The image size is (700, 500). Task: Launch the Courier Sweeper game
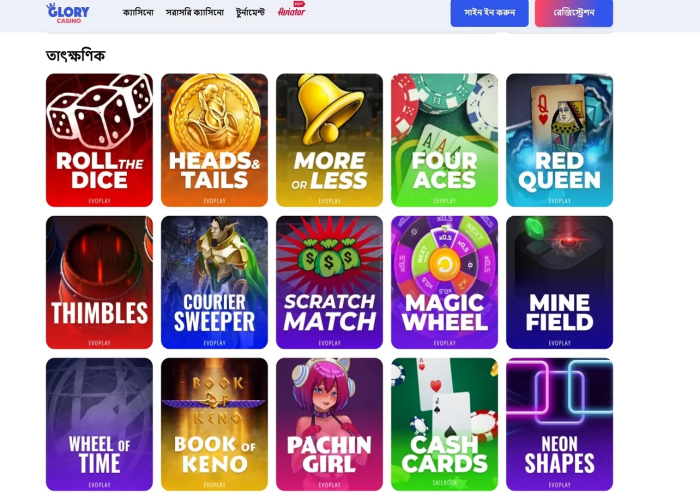click(214, 282)
